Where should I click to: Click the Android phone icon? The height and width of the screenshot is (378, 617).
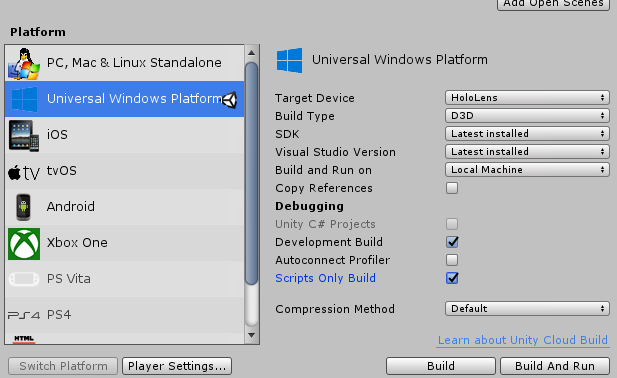point(24,207)
